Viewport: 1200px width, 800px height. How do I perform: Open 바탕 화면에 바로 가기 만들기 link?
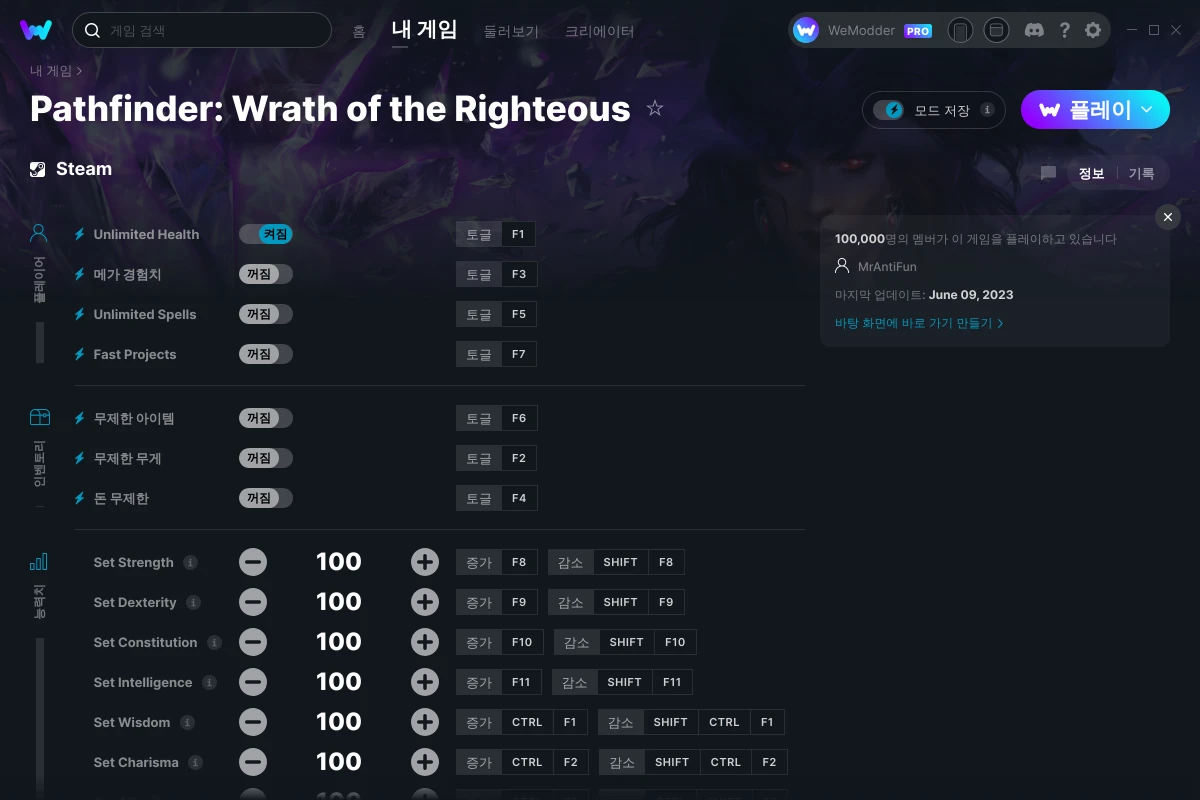pos(919,323)
